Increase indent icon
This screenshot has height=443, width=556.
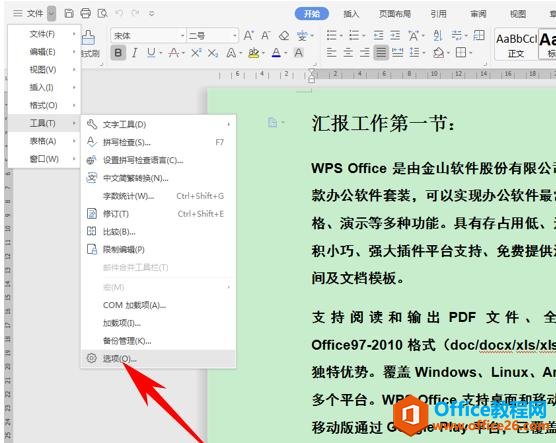coord(395,35)
